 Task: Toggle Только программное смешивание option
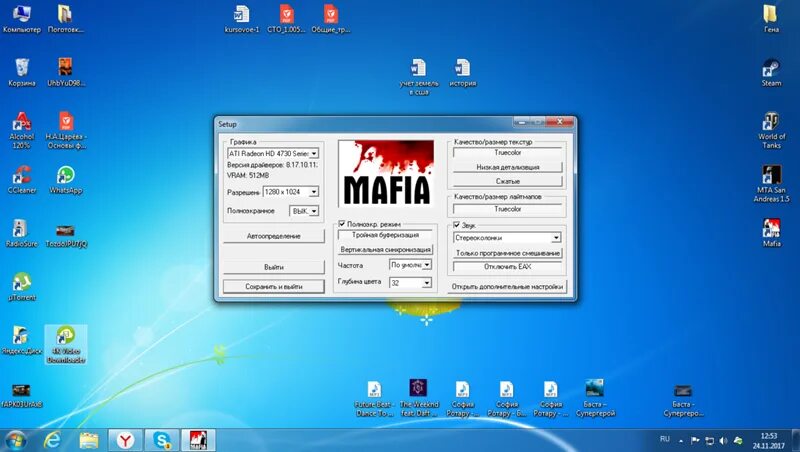click(x=507, y=253)
